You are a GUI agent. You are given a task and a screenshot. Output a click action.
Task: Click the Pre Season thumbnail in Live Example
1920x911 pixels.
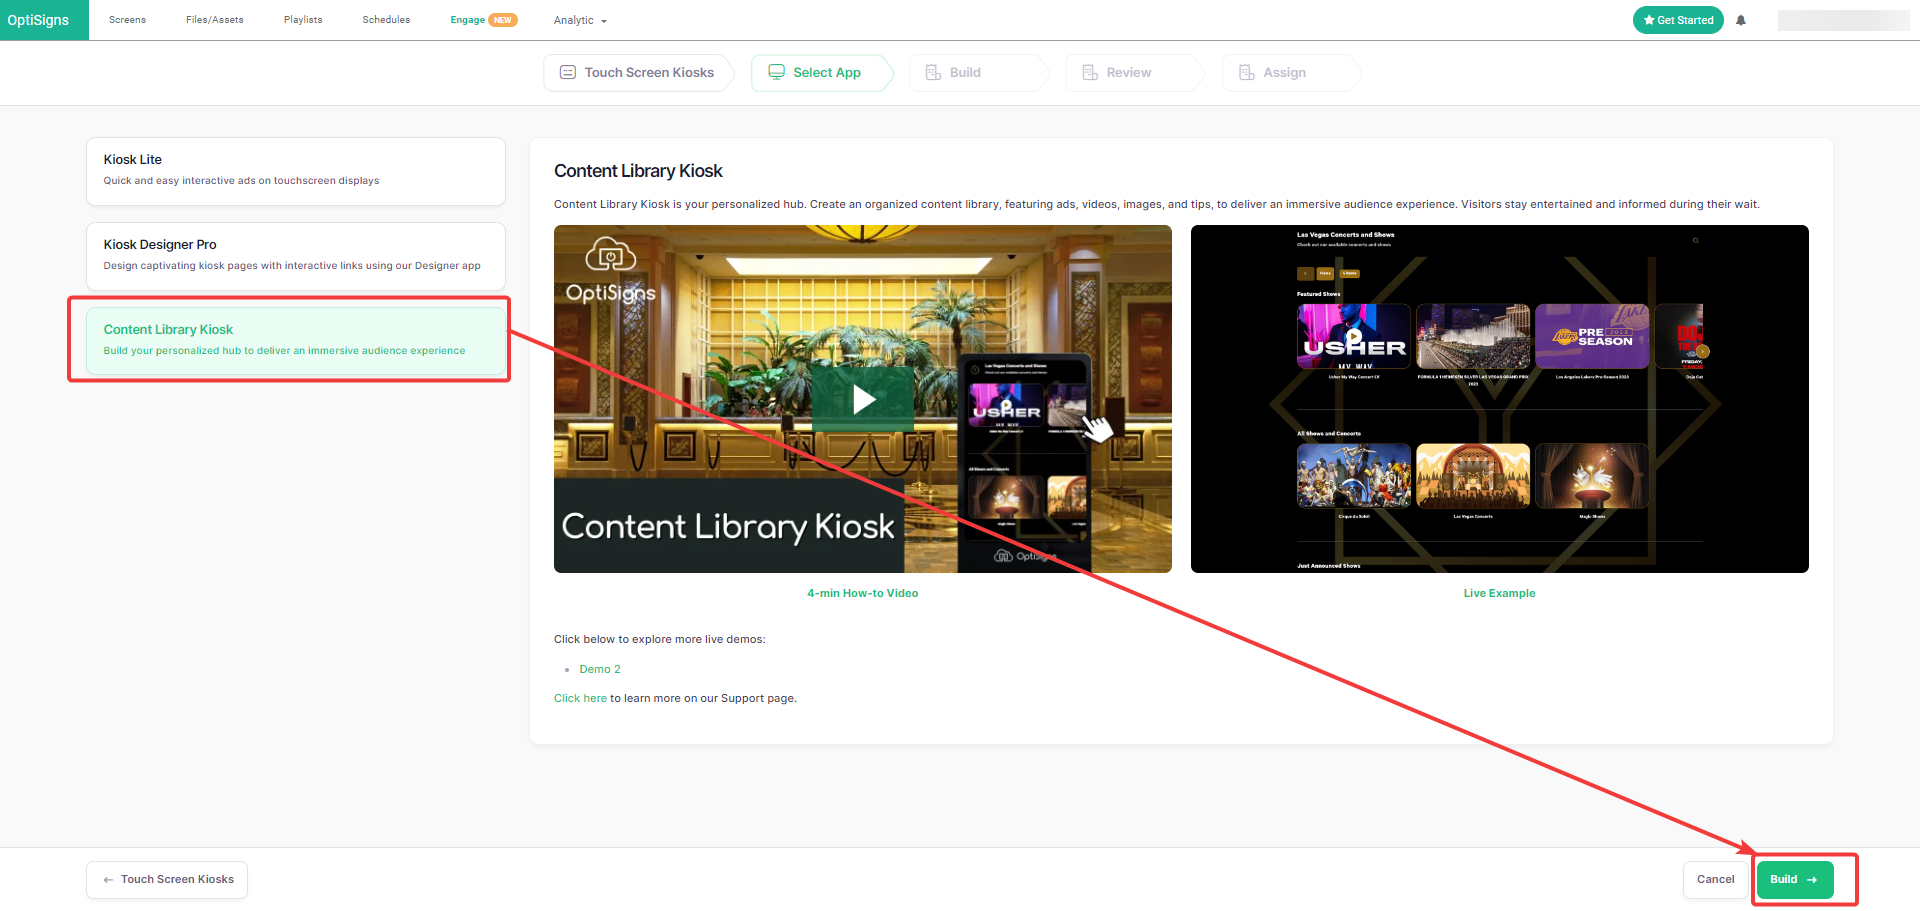pos(1591,337)
